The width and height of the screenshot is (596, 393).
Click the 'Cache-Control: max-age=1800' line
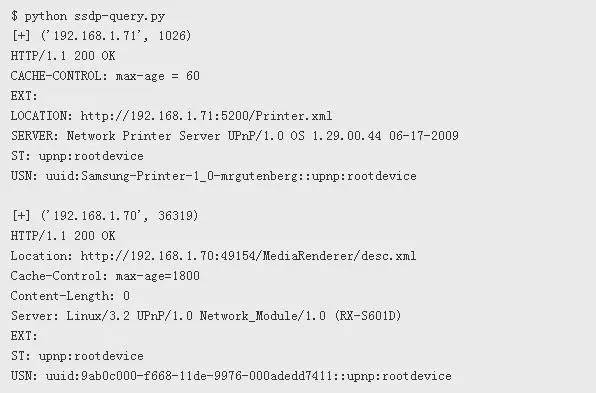coord(105,276)
